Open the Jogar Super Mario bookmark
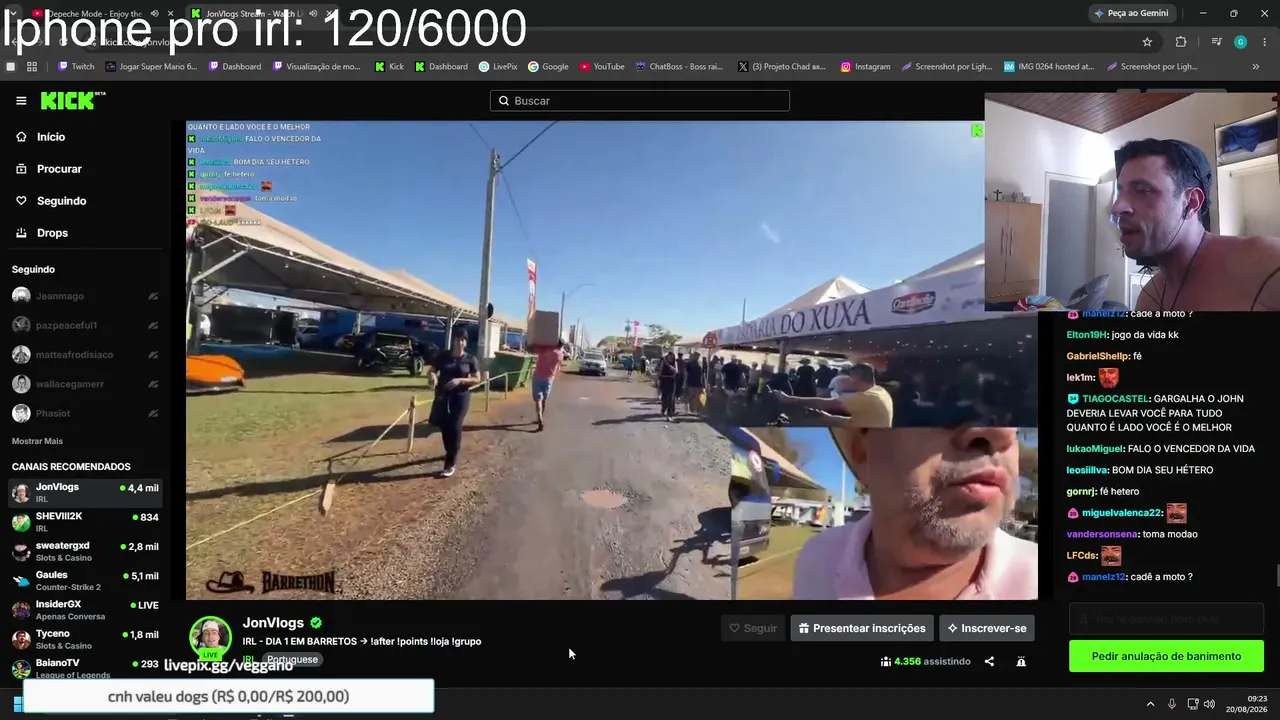 coord(151,67)
